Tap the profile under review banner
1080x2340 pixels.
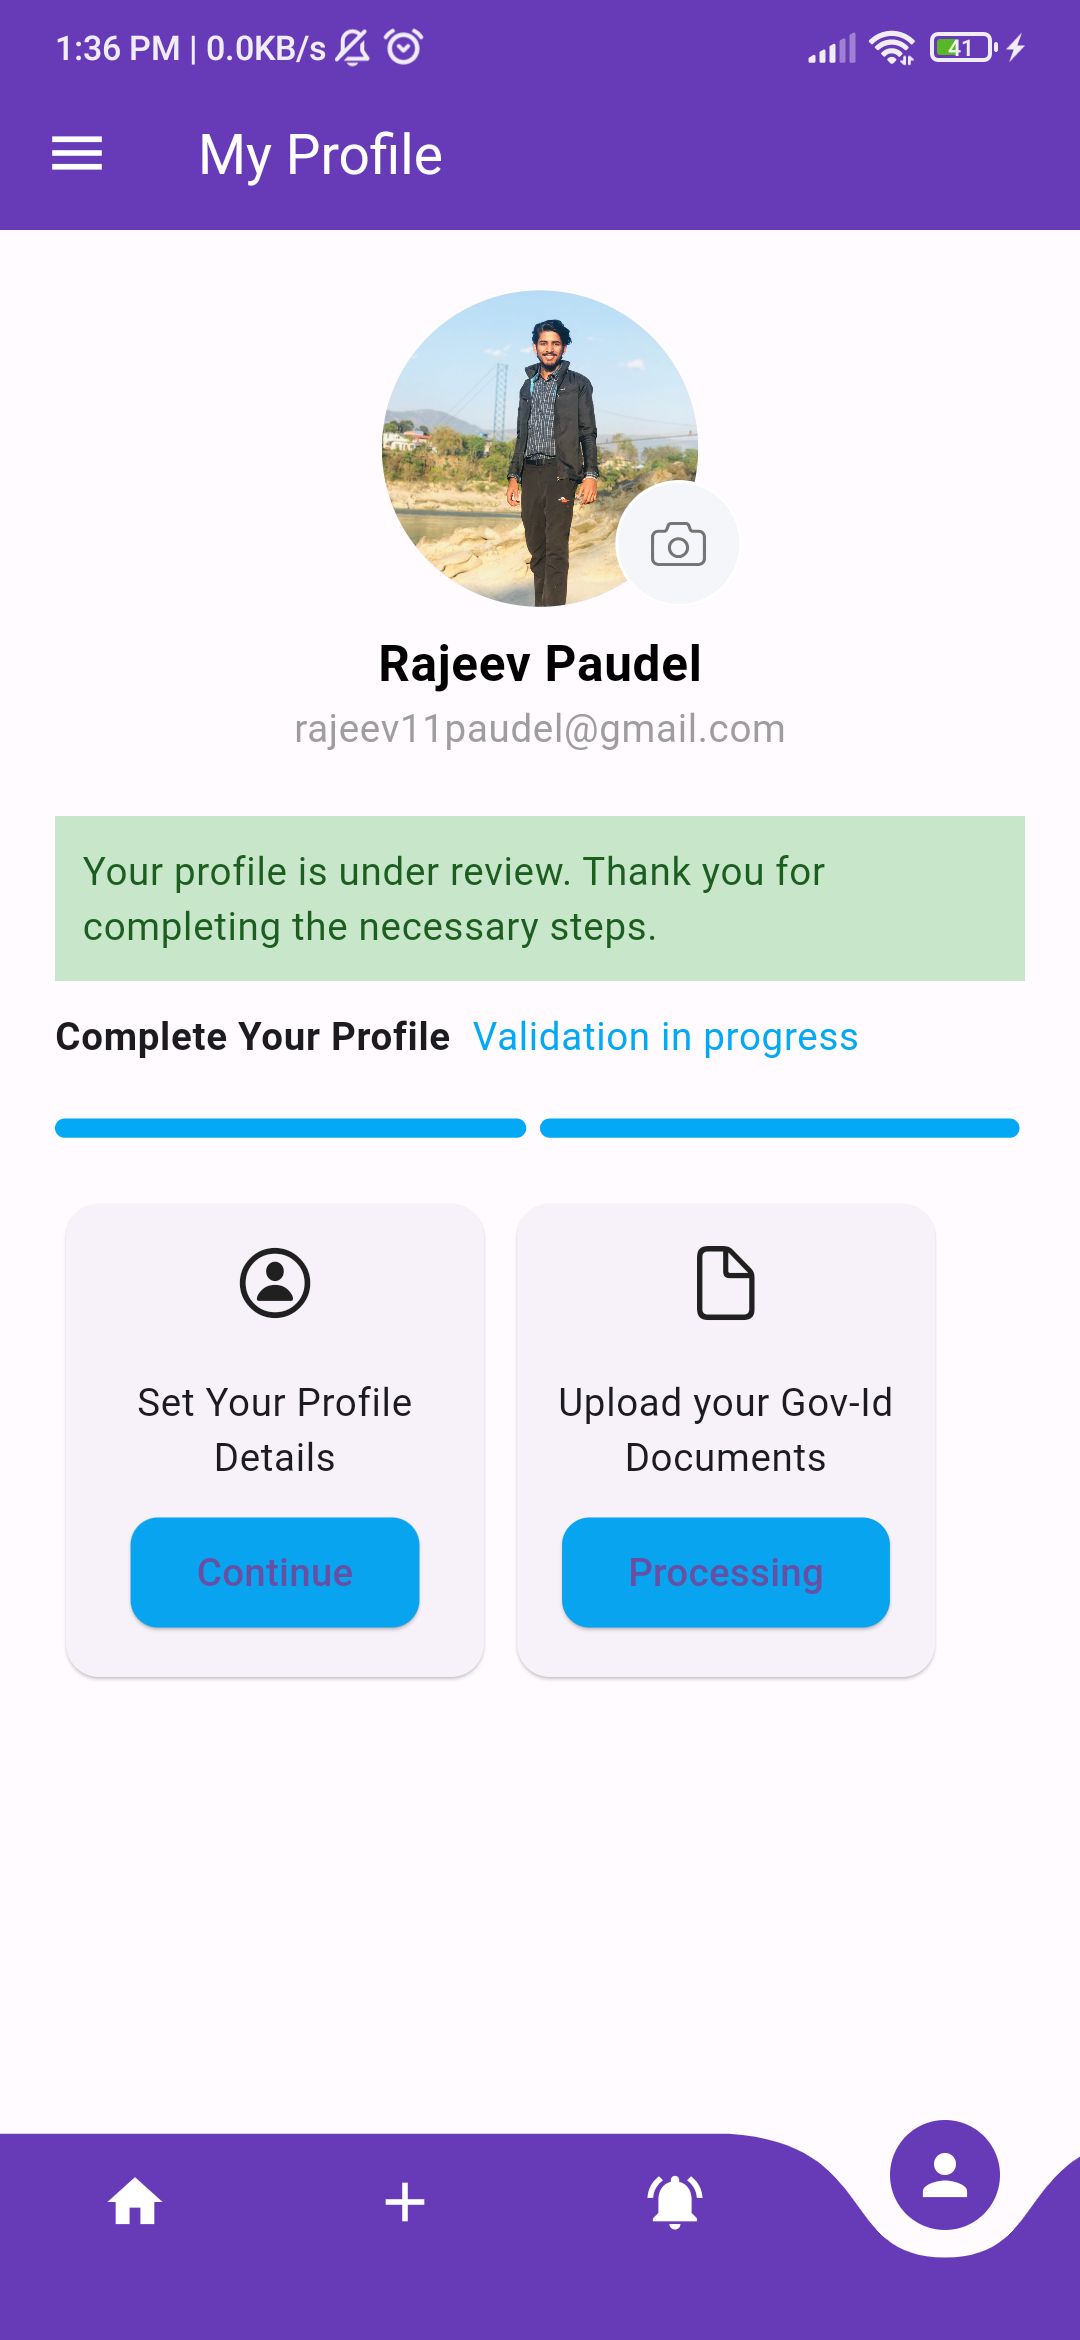click(x=540, y=898)
